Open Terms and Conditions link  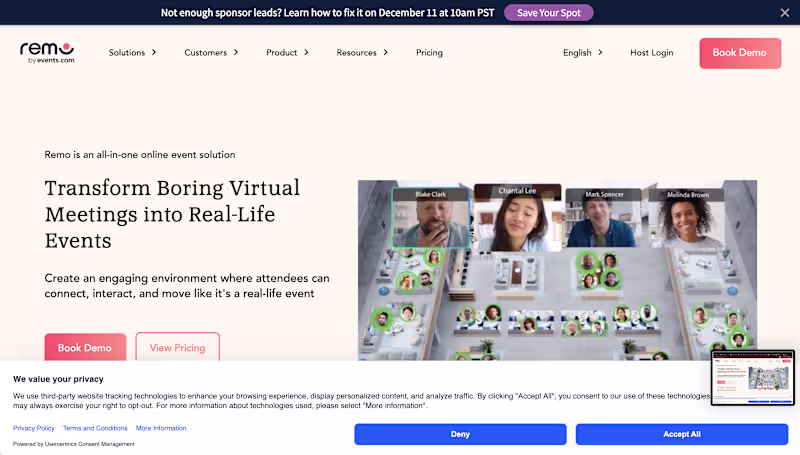point(95,428)
